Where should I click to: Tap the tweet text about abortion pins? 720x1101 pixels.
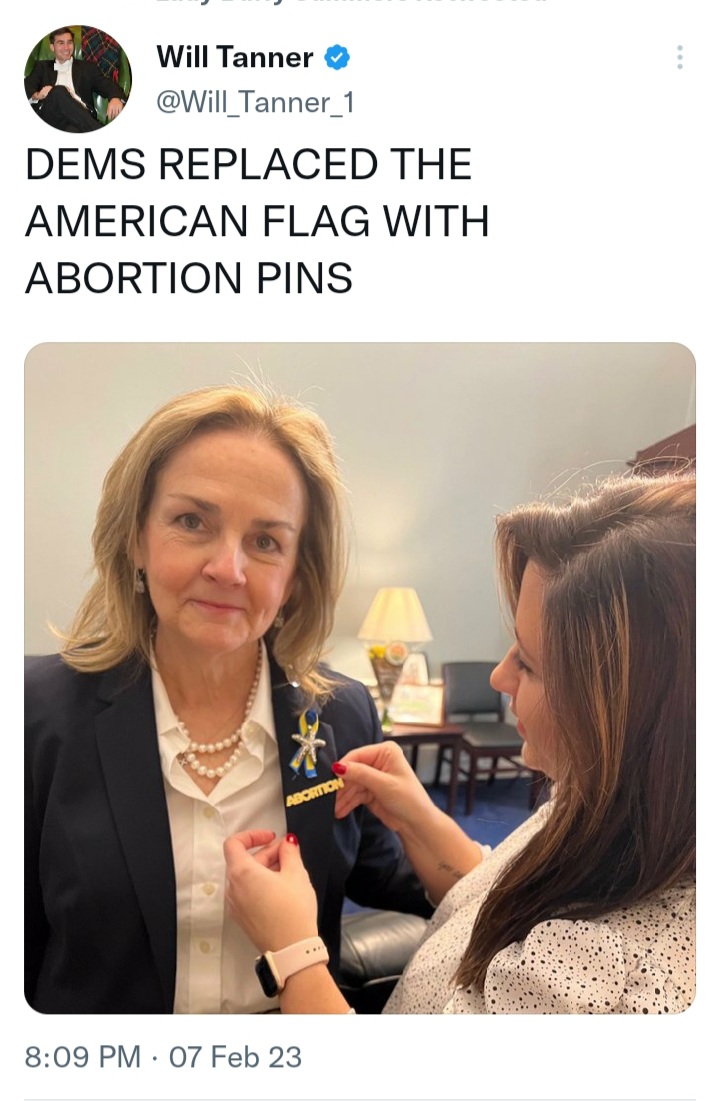(256, 220)
